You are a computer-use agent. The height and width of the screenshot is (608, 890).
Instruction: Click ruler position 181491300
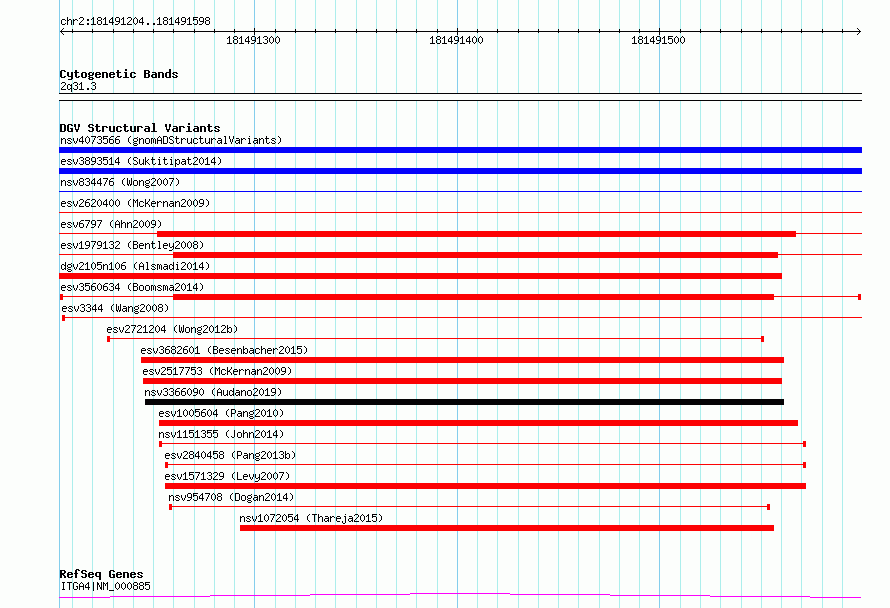click(x=253, y=40)
